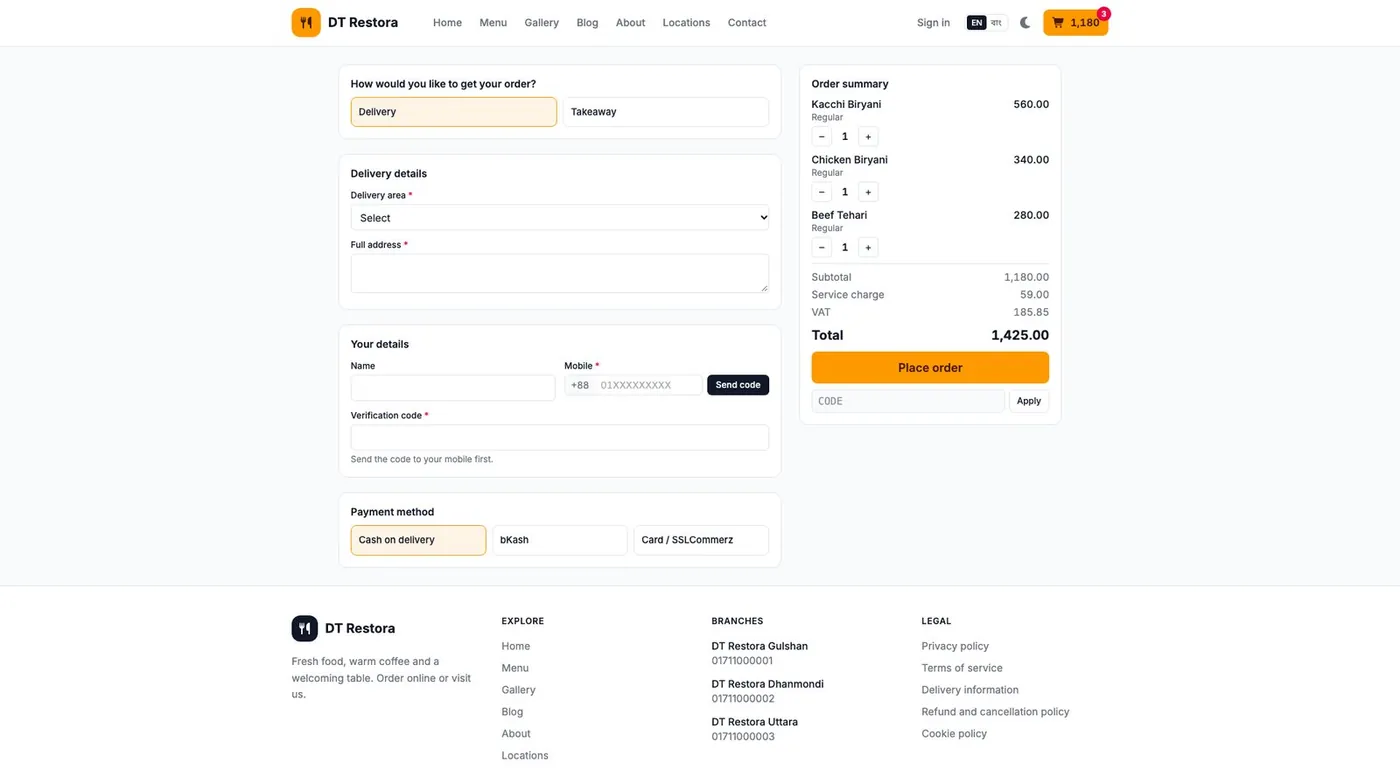Decrease Beef Tehari quantity
This screenshot has height=770, width=1400.
pos(822,247)
